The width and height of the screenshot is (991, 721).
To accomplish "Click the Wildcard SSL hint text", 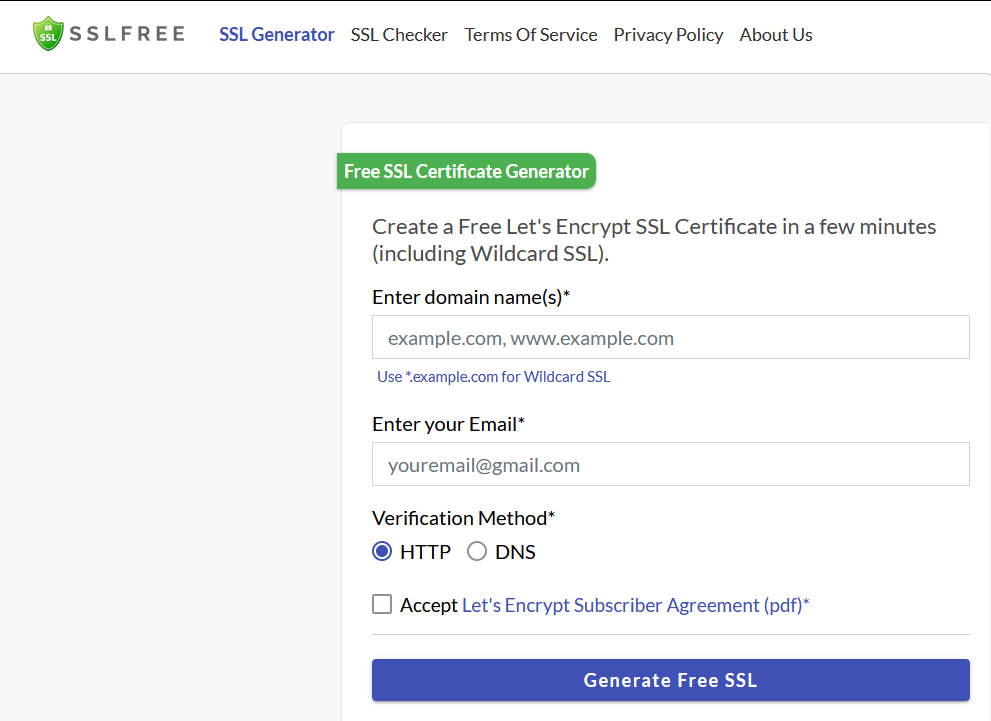I will 493,377.
